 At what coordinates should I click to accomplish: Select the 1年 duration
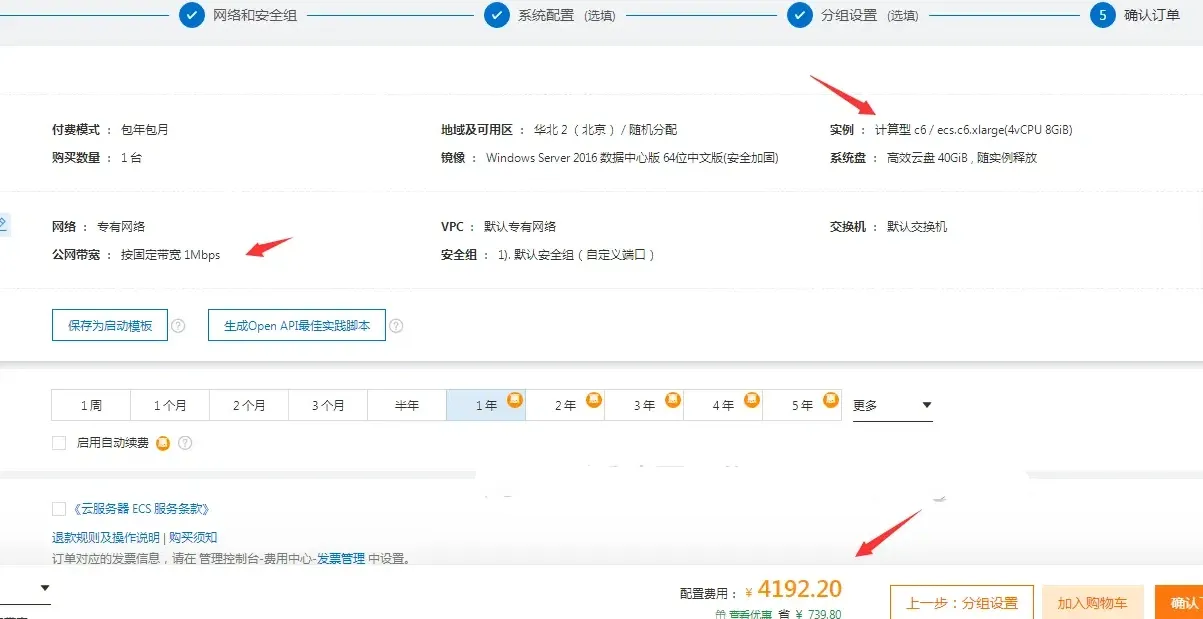pyautogui.click(x=486, y=405)
